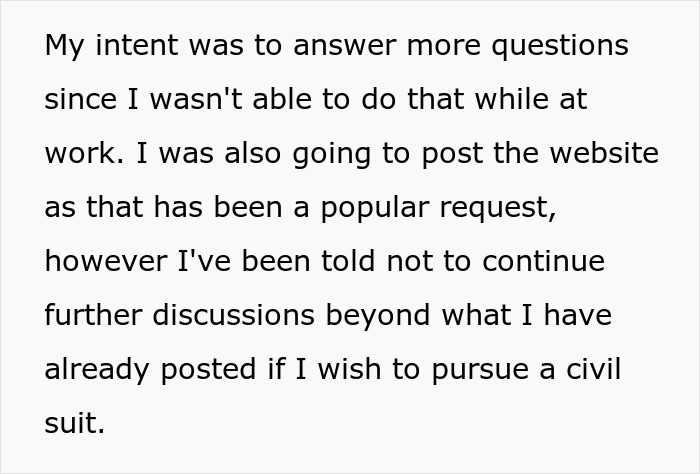The width and height of the screenshot is (700, 474).
Task: Click the word "popular"
Action: (x=375, y=209)
